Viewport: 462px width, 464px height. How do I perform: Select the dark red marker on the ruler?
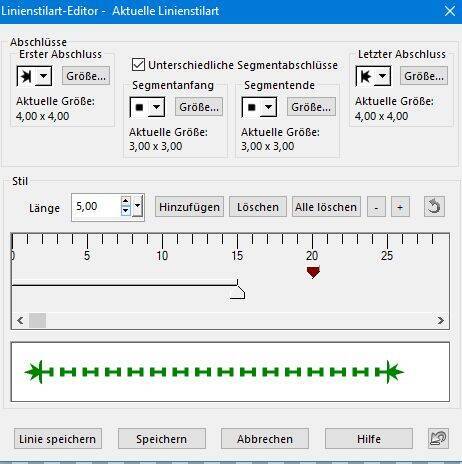pos(313,272)
